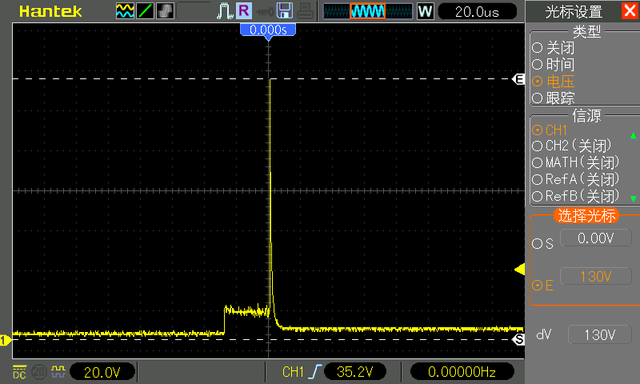The height and width of the screenshot is (384, 640).
Task: Click the W window mode icon
Action: 425,11
